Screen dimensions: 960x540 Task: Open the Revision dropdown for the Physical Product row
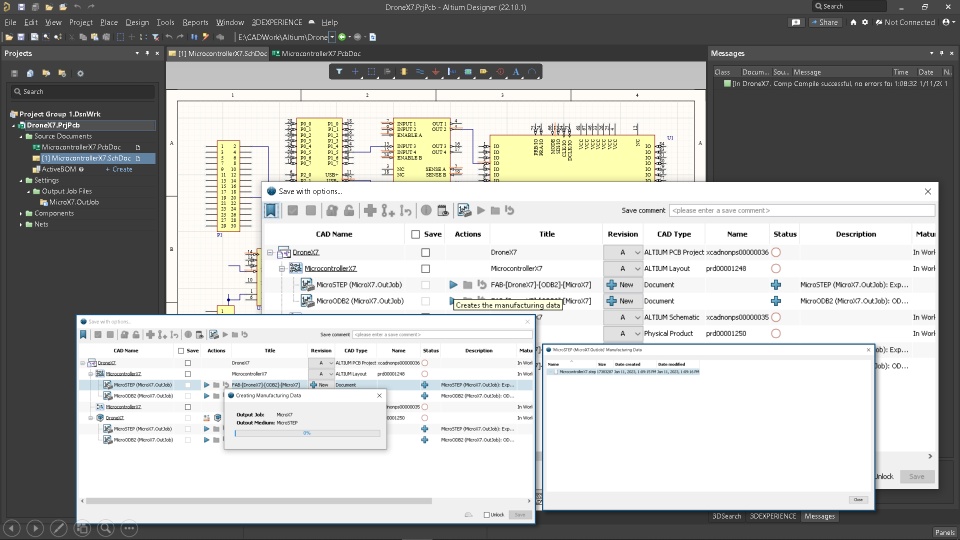tap(623, 334)
